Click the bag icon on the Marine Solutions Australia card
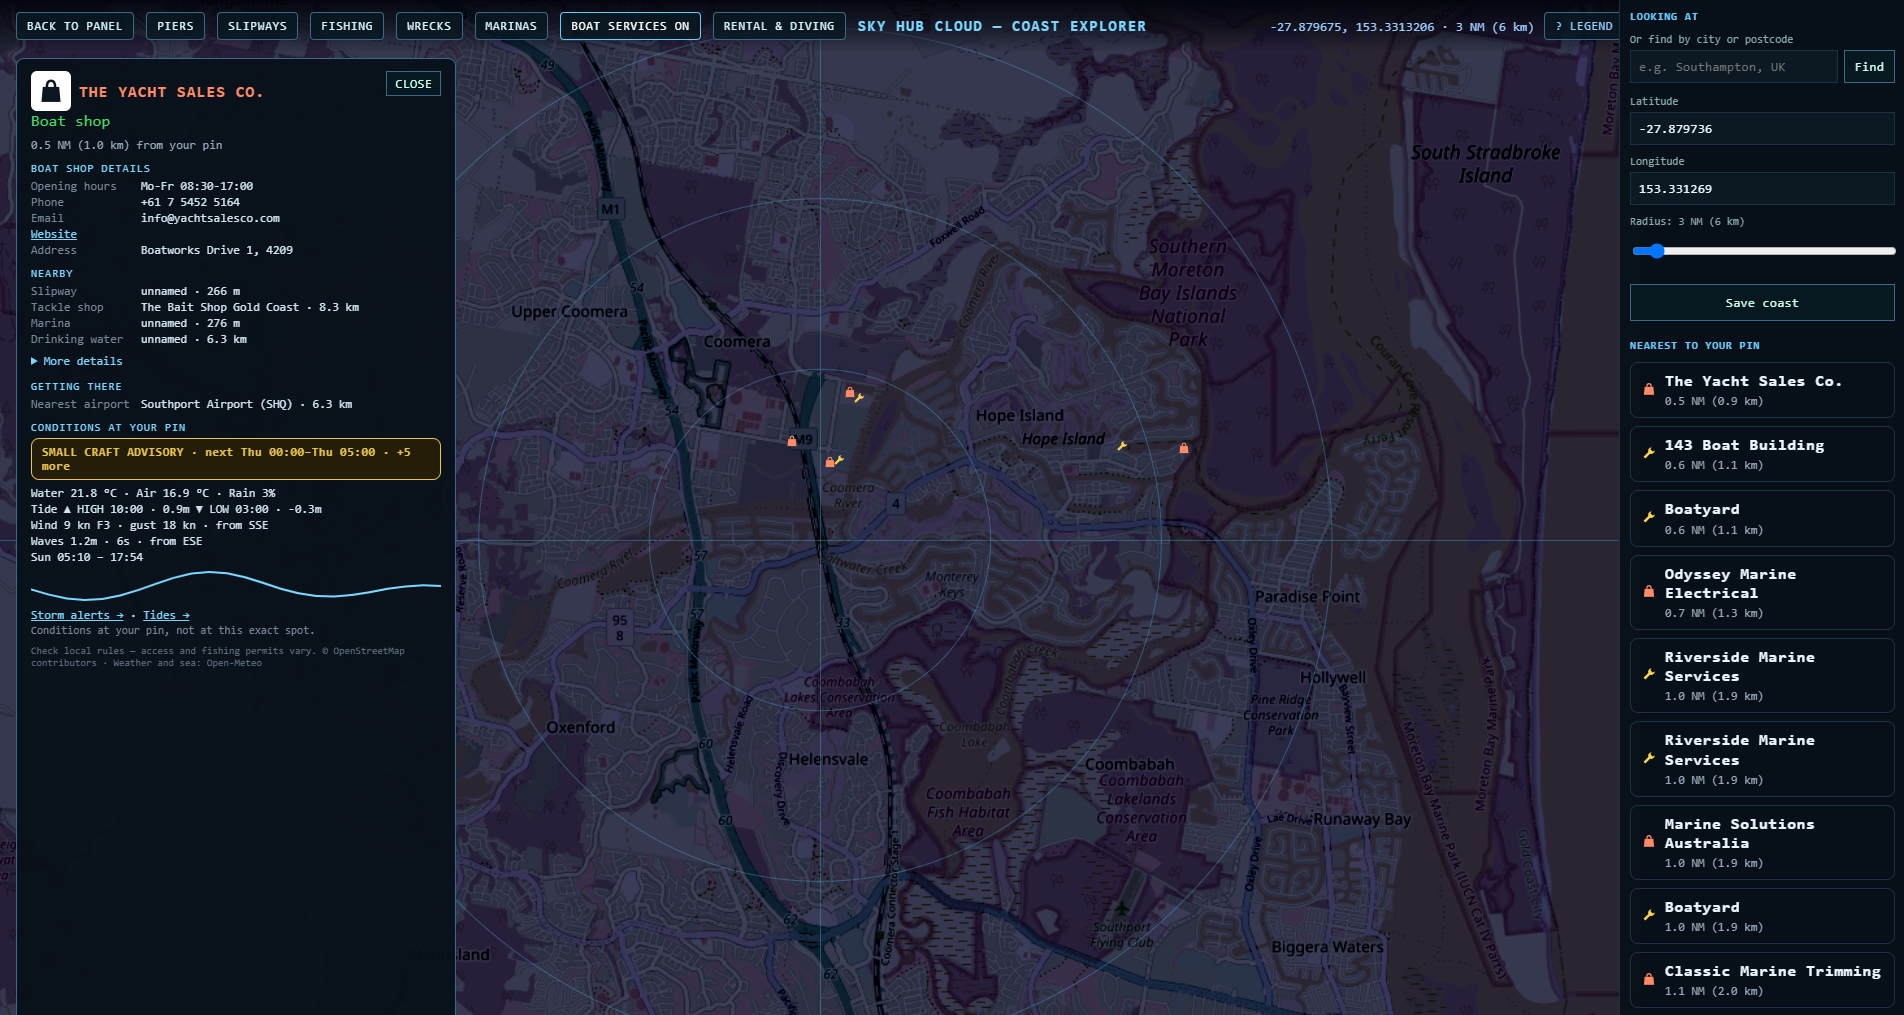 click(1649, 842)
